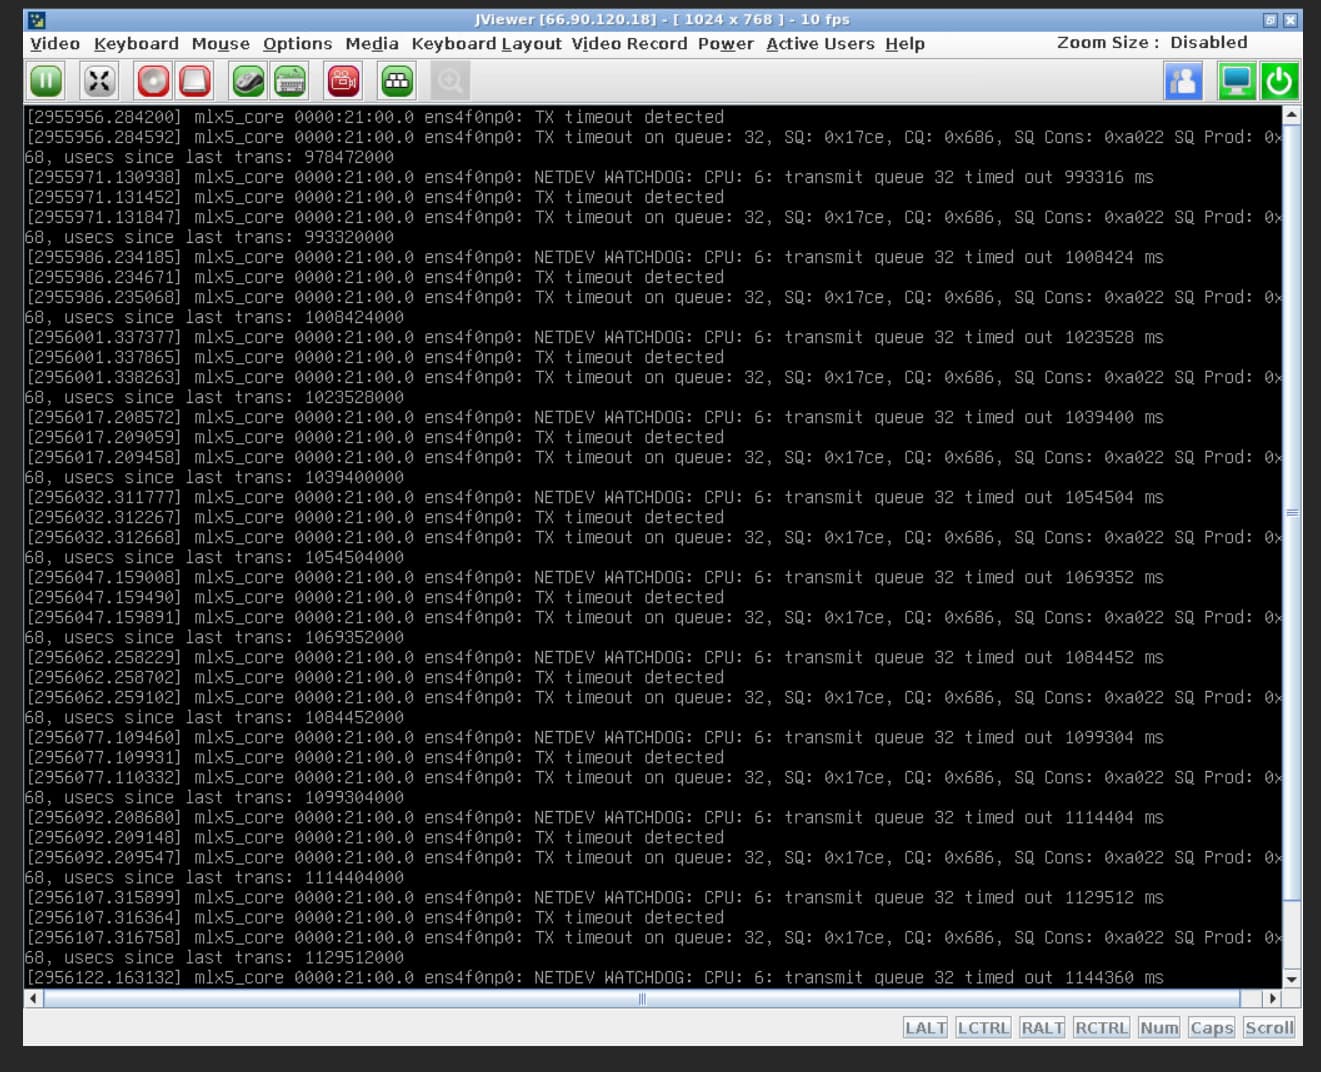Toggle the Scroll lock indicator
The height and width of the screenshot is (1072, 1321).
[1269, 1028]
